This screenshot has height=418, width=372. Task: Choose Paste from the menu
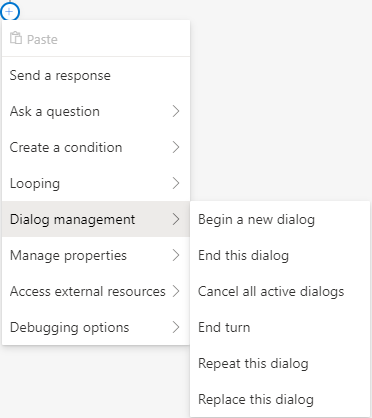[x=96, y=39]
